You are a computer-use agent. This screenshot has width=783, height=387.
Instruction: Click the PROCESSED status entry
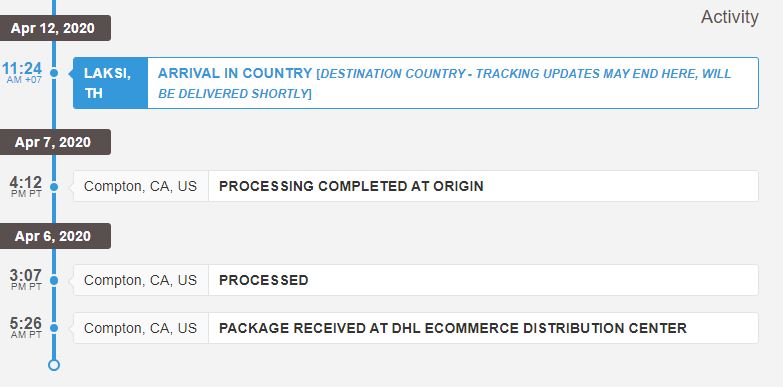[483, 280]
